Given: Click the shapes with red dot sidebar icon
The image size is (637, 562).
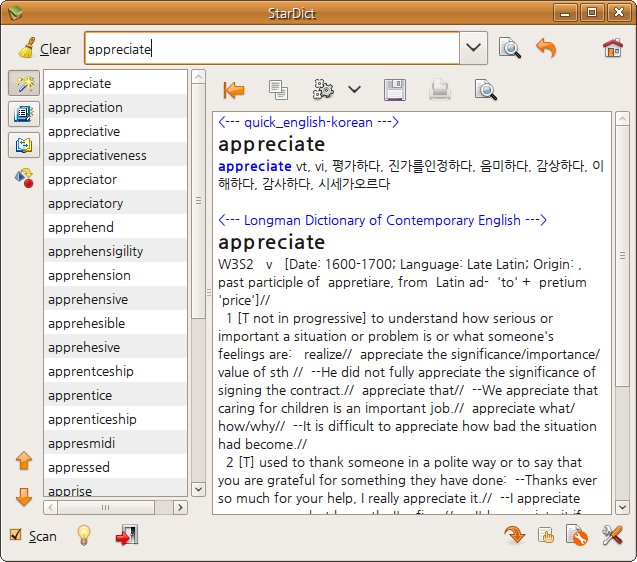Looking at the screenshot, I should (x=24, y=178).
